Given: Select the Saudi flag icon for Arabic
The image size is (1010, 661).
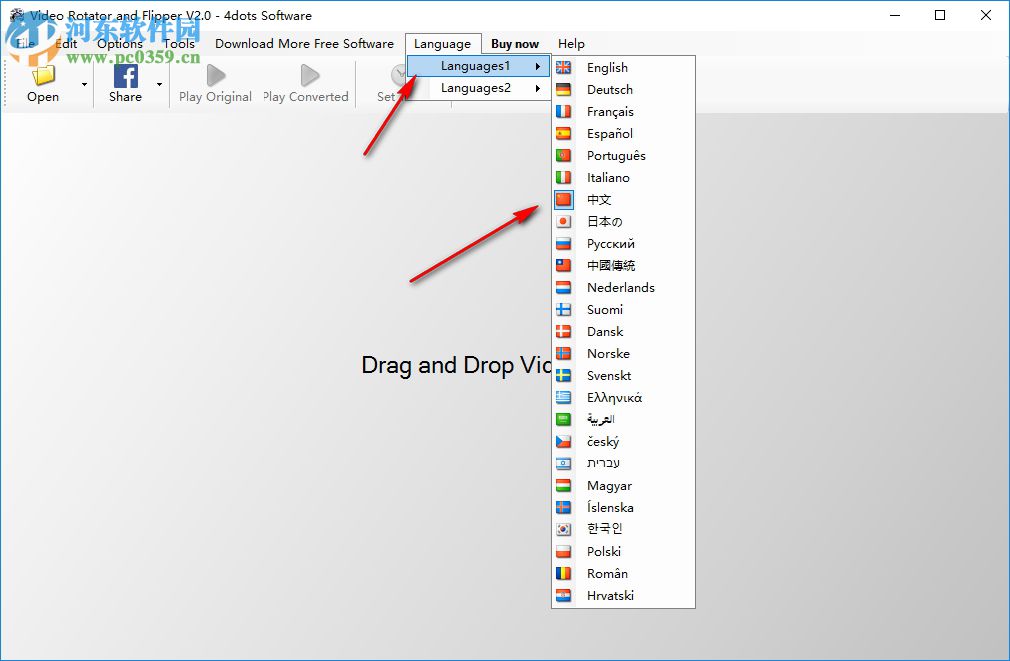Looking at the screenshot, I should click(x=564, y=419).
